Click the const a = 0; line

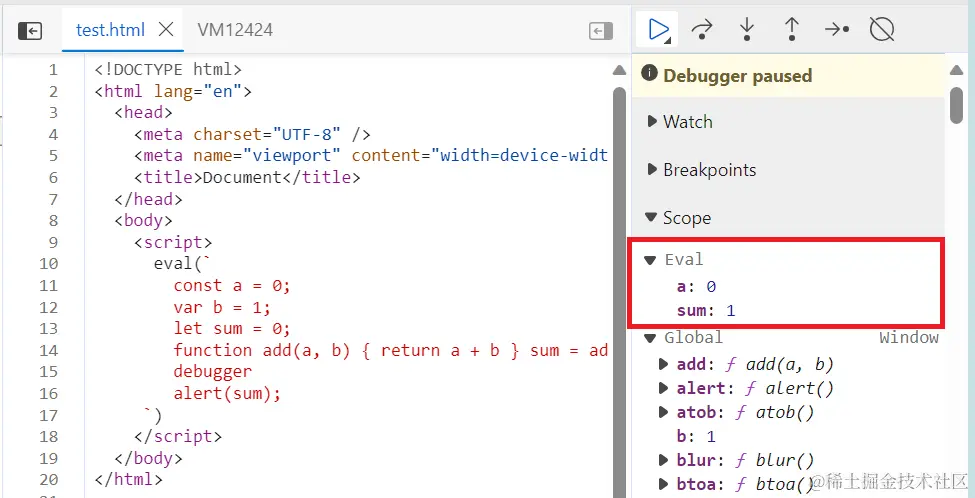click(233, 285)
